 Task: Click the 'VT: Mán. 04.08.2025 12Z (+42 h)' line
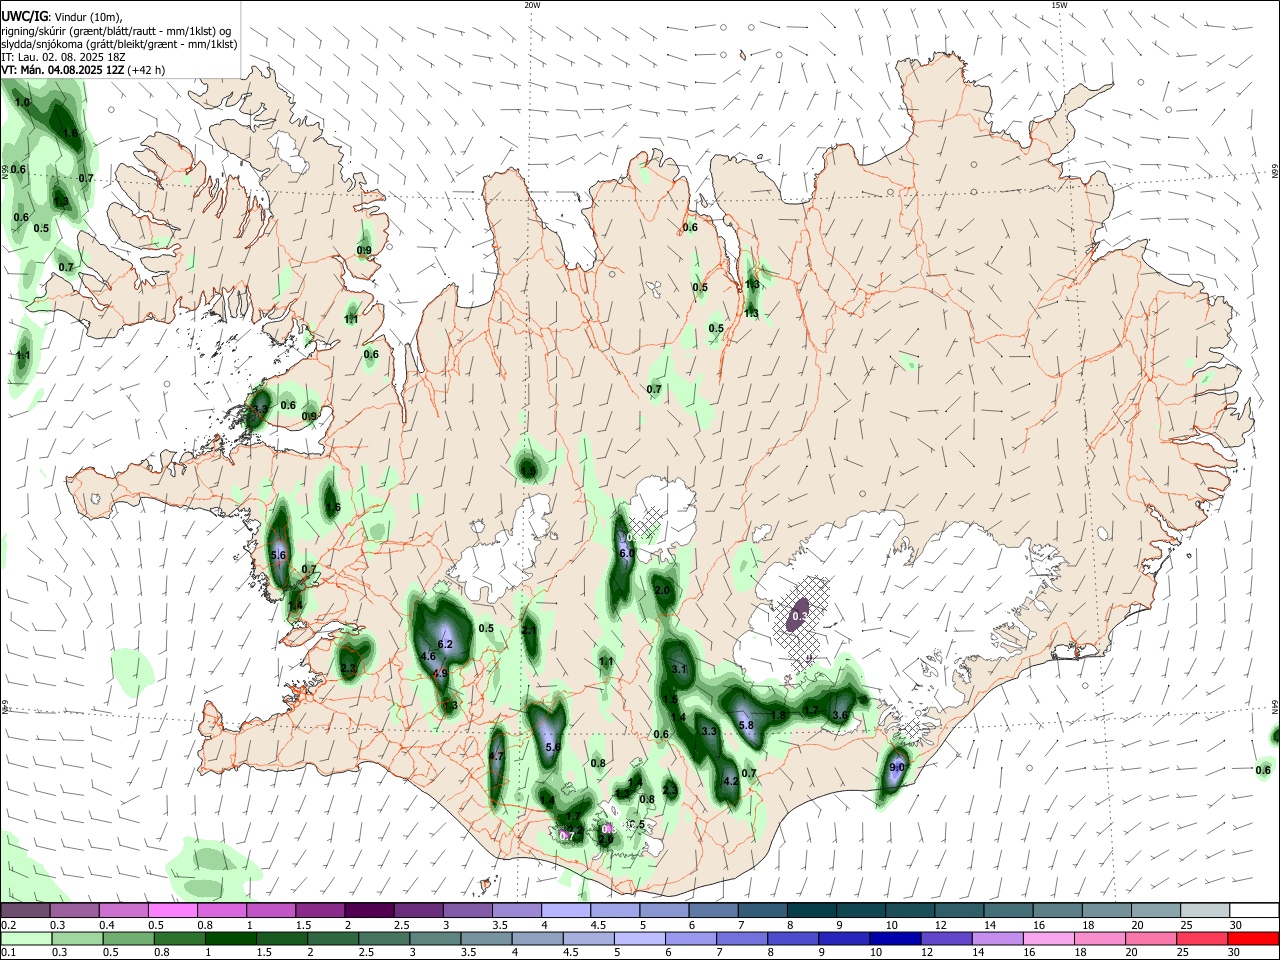point(83,70)
